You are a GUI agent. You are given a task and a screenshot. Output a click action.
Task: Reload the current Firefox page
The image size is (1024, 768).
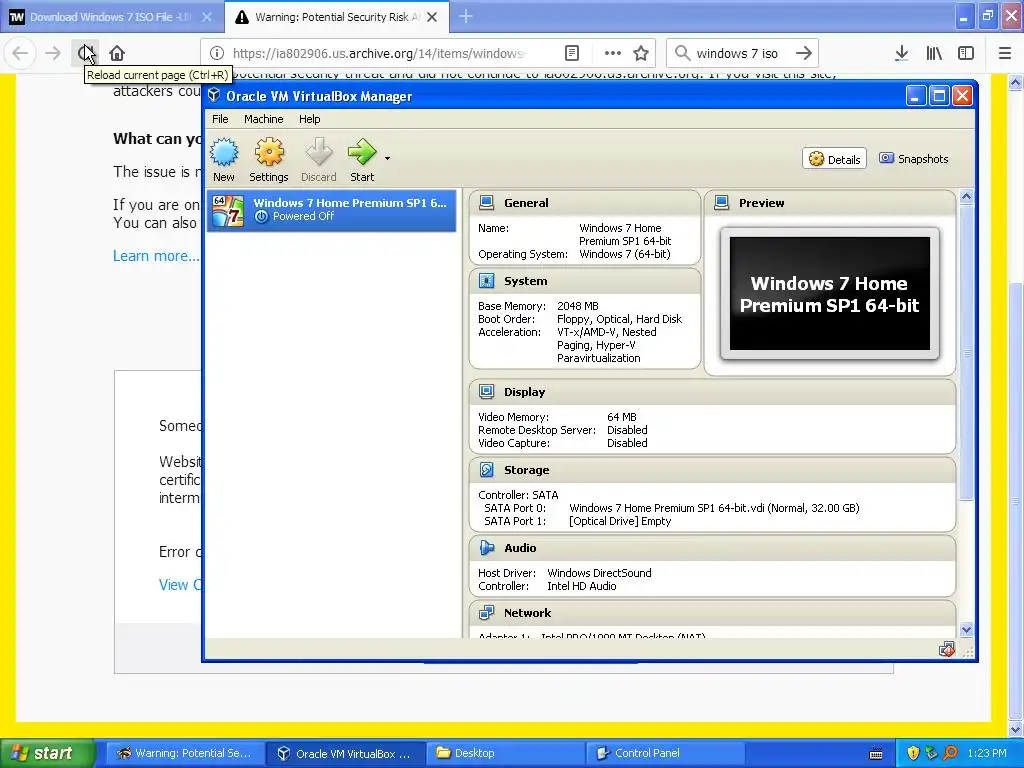[85, 53]
